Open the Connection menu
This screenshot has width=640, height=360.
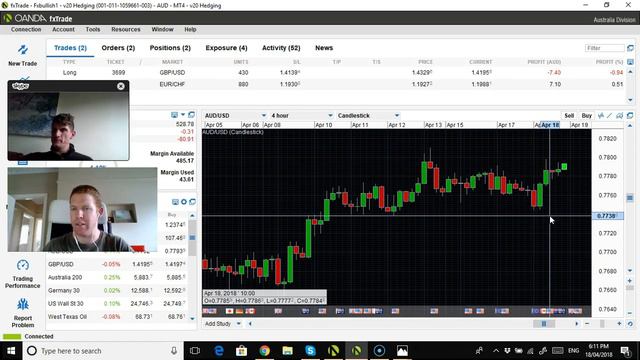point(26,29)
